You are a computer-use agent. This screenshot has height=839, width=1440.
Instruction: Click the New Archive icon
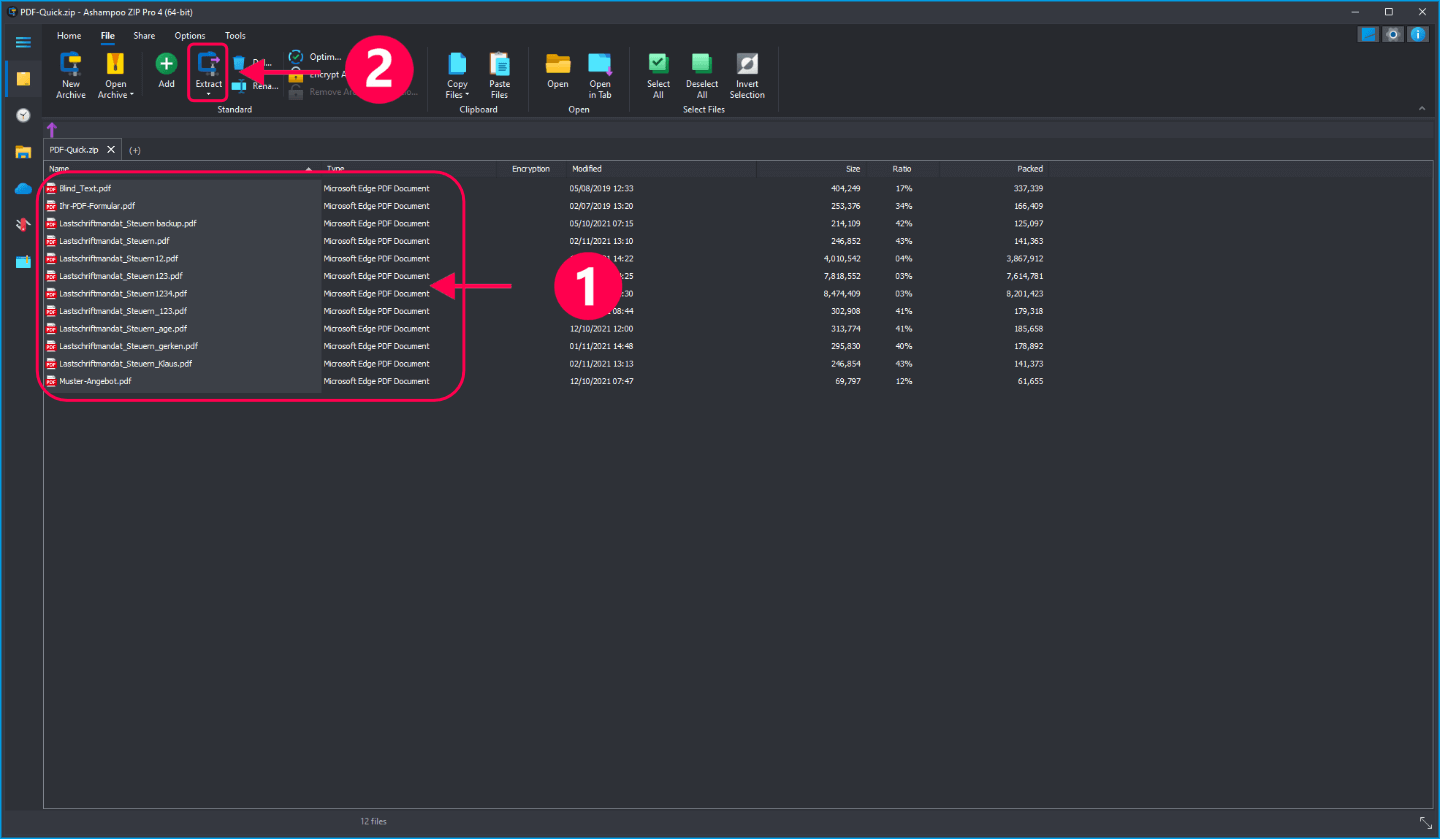click(x=70, y=64)
